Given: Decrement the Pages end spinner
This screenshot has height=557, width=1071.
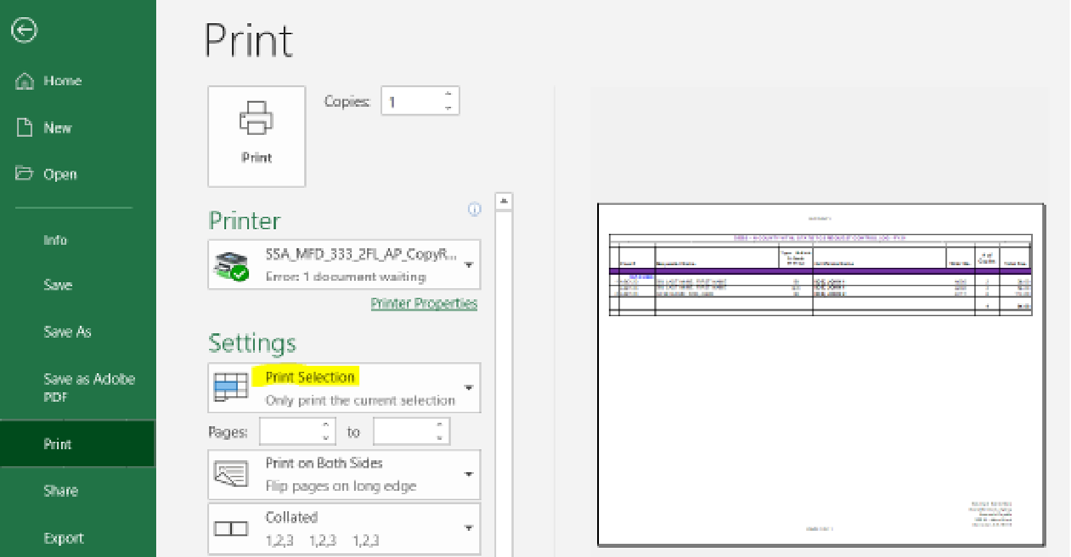Looking at the screenshot, I should coord(439,438).
